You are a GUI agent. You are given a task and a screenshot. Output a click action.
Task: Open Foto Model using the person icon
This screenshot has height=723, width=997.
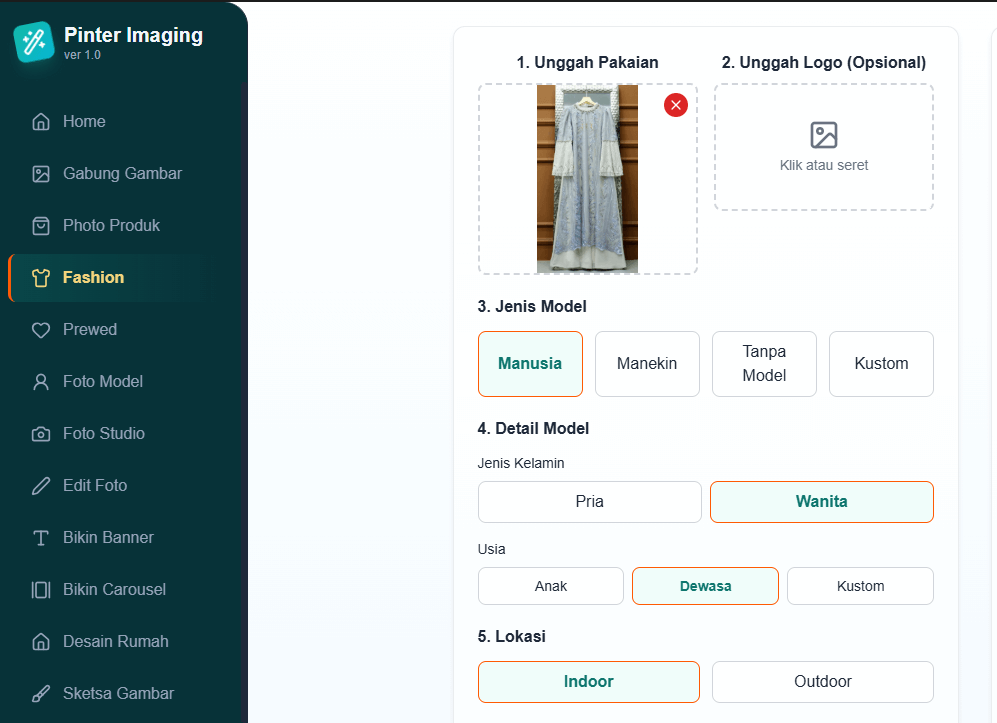tap(41, 382)
